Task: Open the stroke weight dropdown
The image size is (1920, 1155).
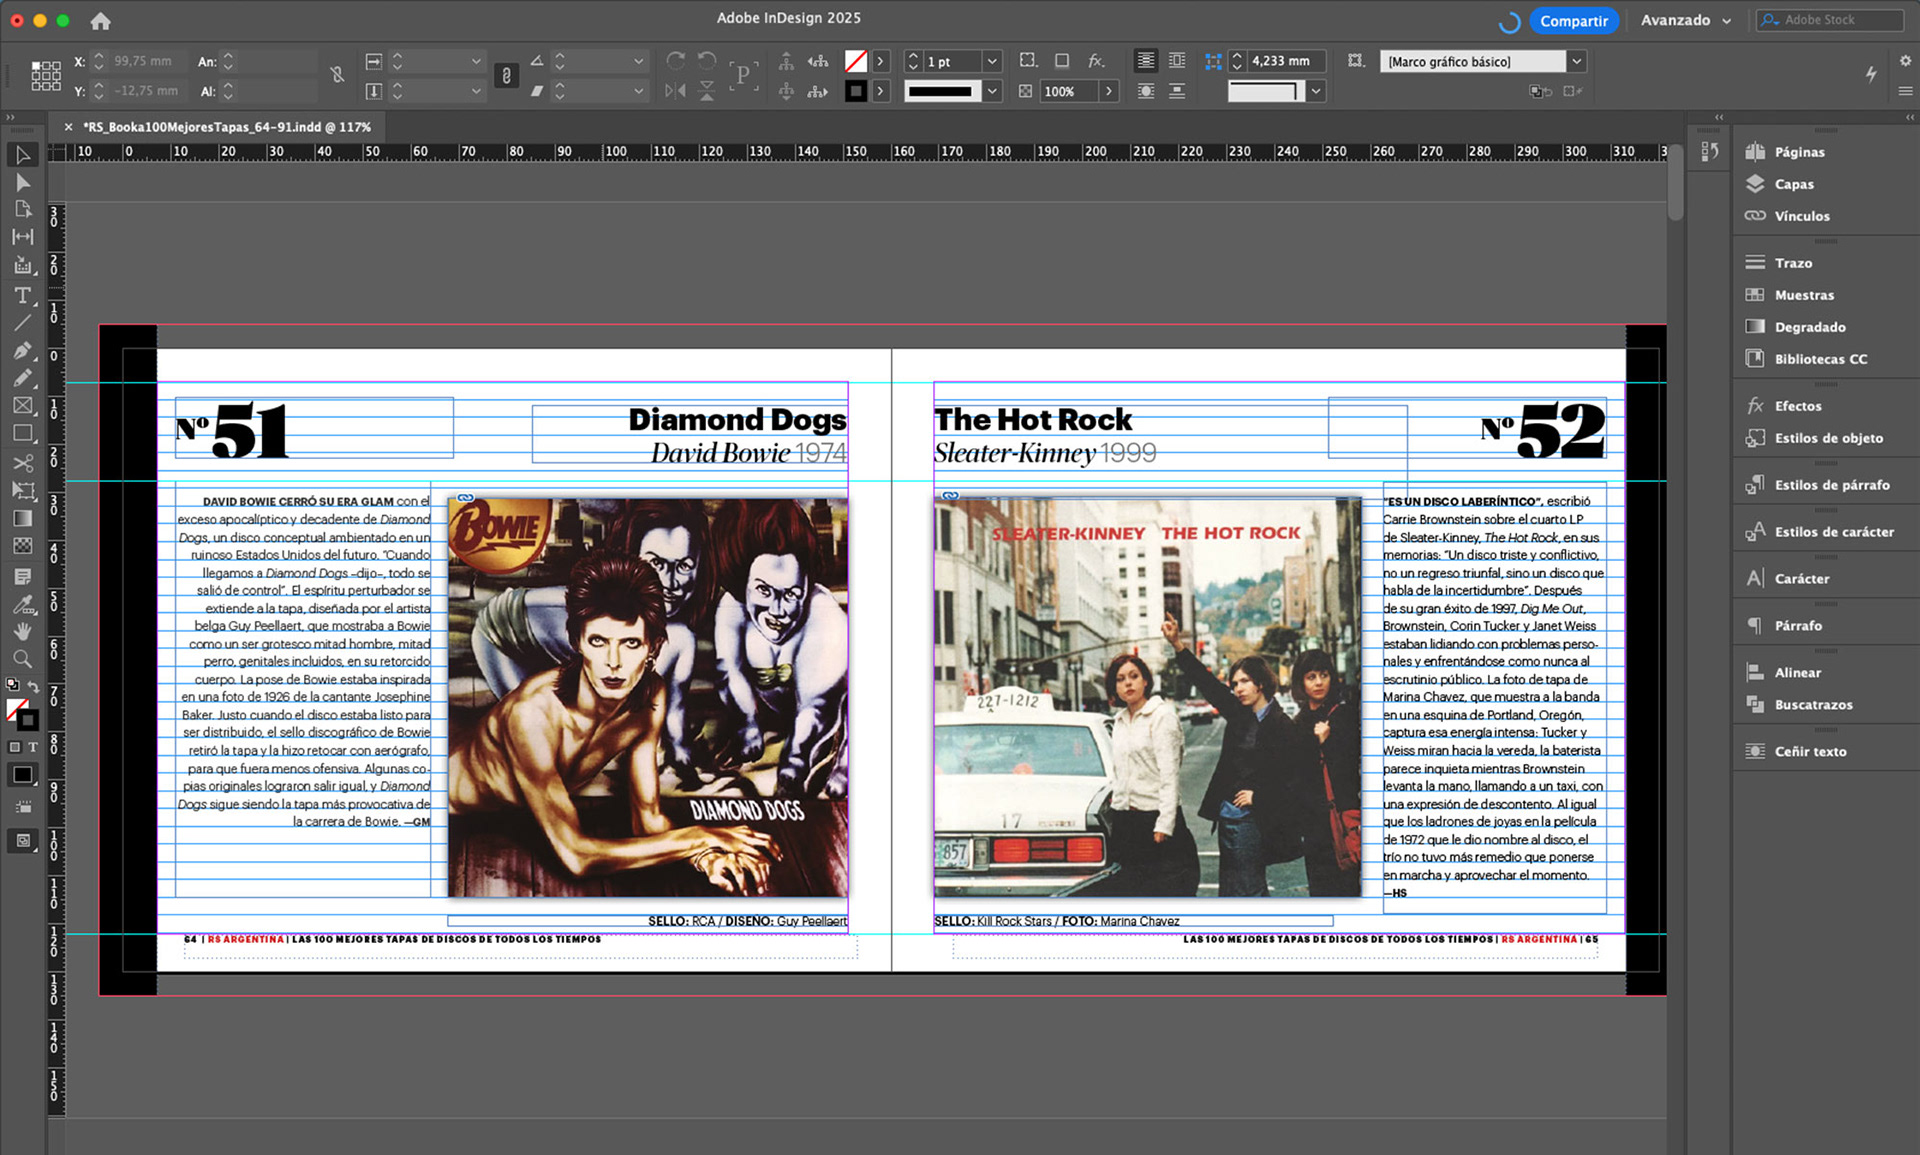Action: point(991,62)
